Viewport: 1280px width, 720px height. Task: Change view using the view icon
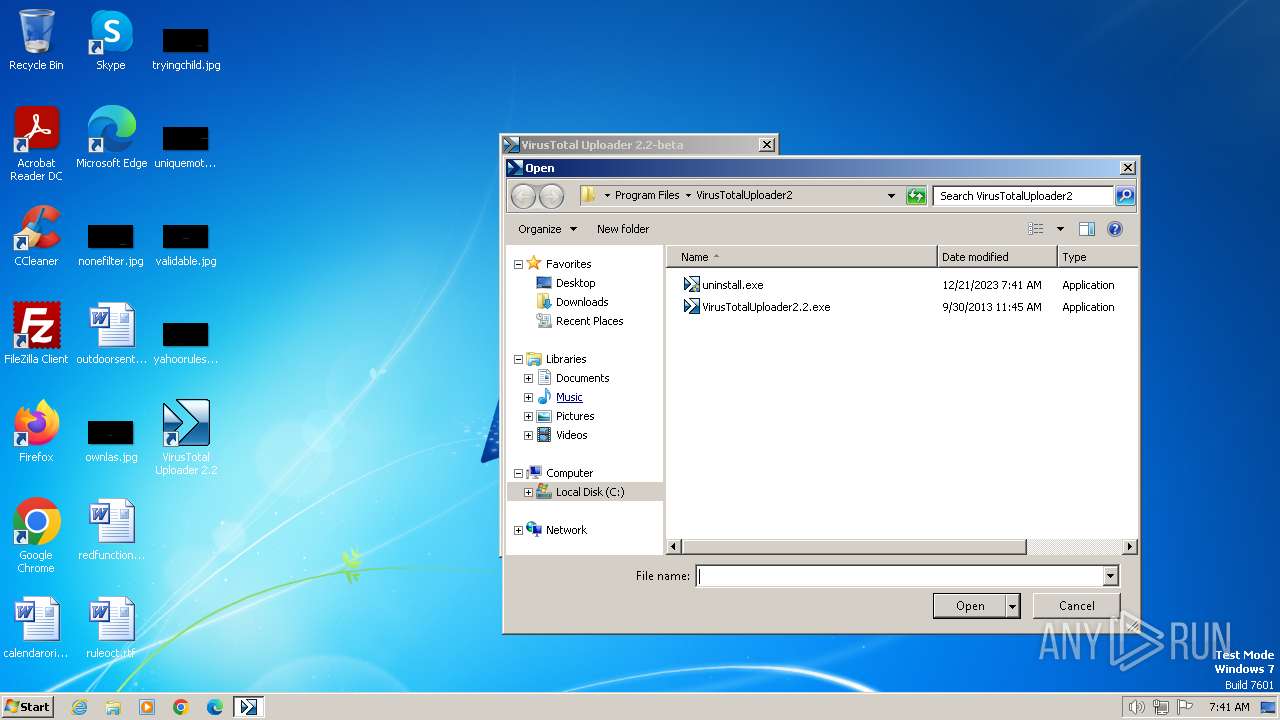(x=1036, y=229)
